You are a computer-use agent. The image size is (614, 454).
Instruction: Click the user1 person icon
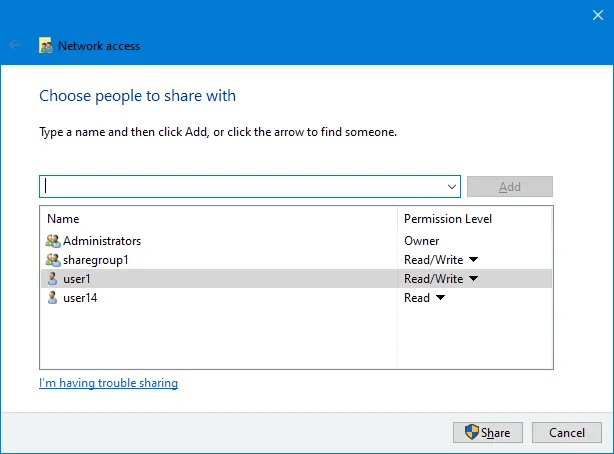[53, 279]
